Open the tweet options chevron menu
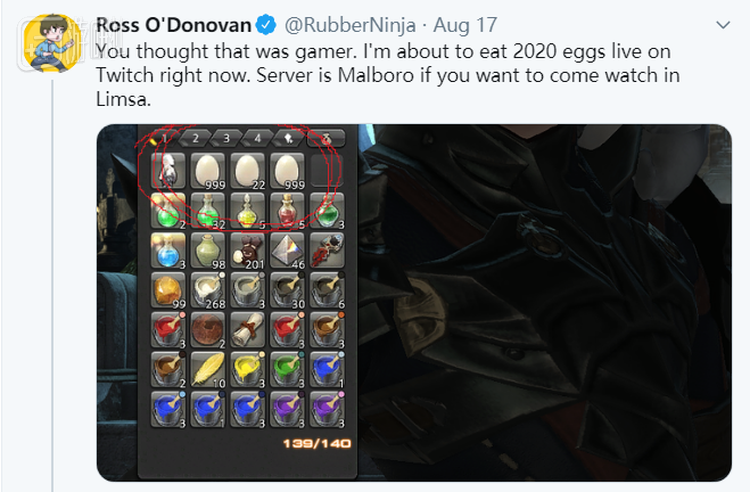This screenshot has height=492, width=750. click(723, 25)
